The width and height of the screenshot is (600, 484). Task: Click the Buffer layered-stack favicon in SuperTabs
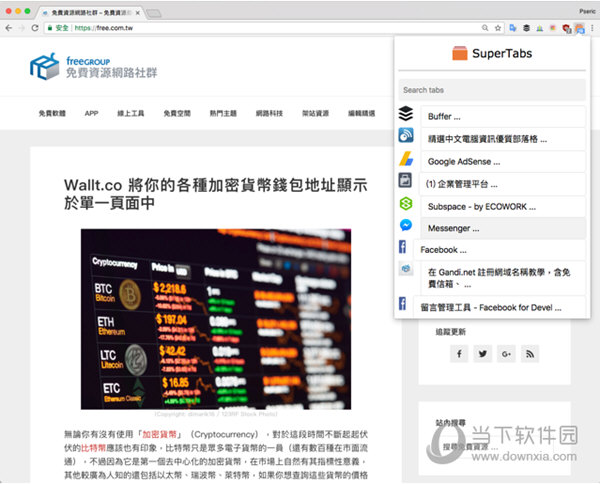(406, 113)
